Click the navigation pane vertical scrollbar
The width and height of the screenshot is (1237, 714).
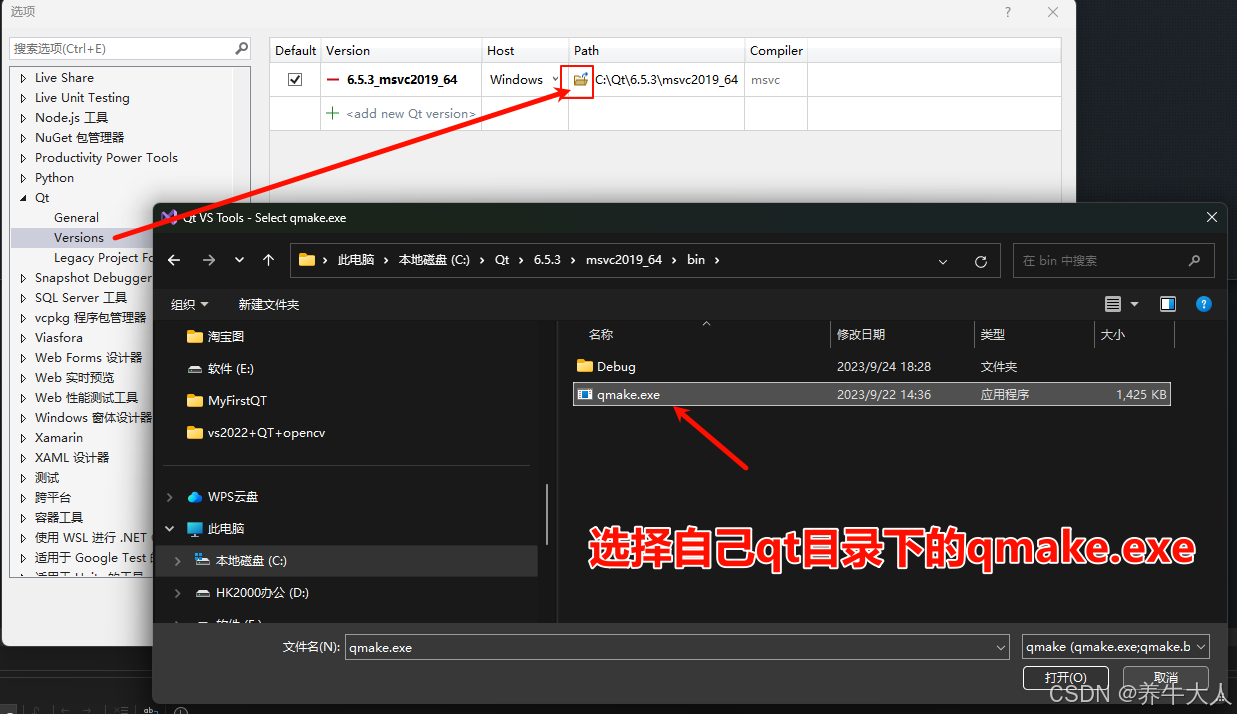tap(546, 515)
